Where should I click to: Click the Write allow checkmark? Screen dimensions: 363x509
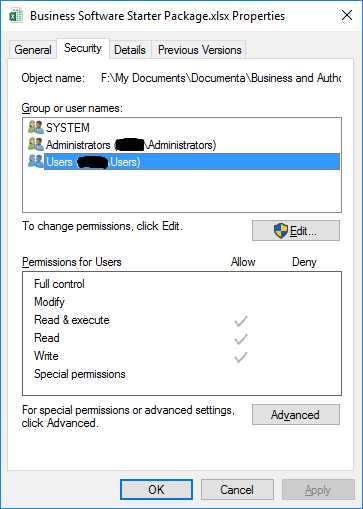241,357
